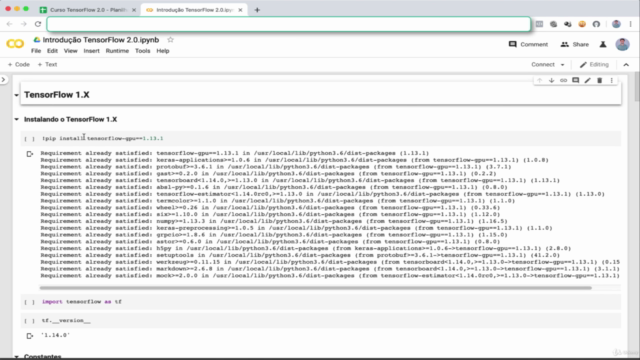Click the TensorFlow 1.X heading text
Viewport: 640px width, 360px height.
(x=57, y=95)
